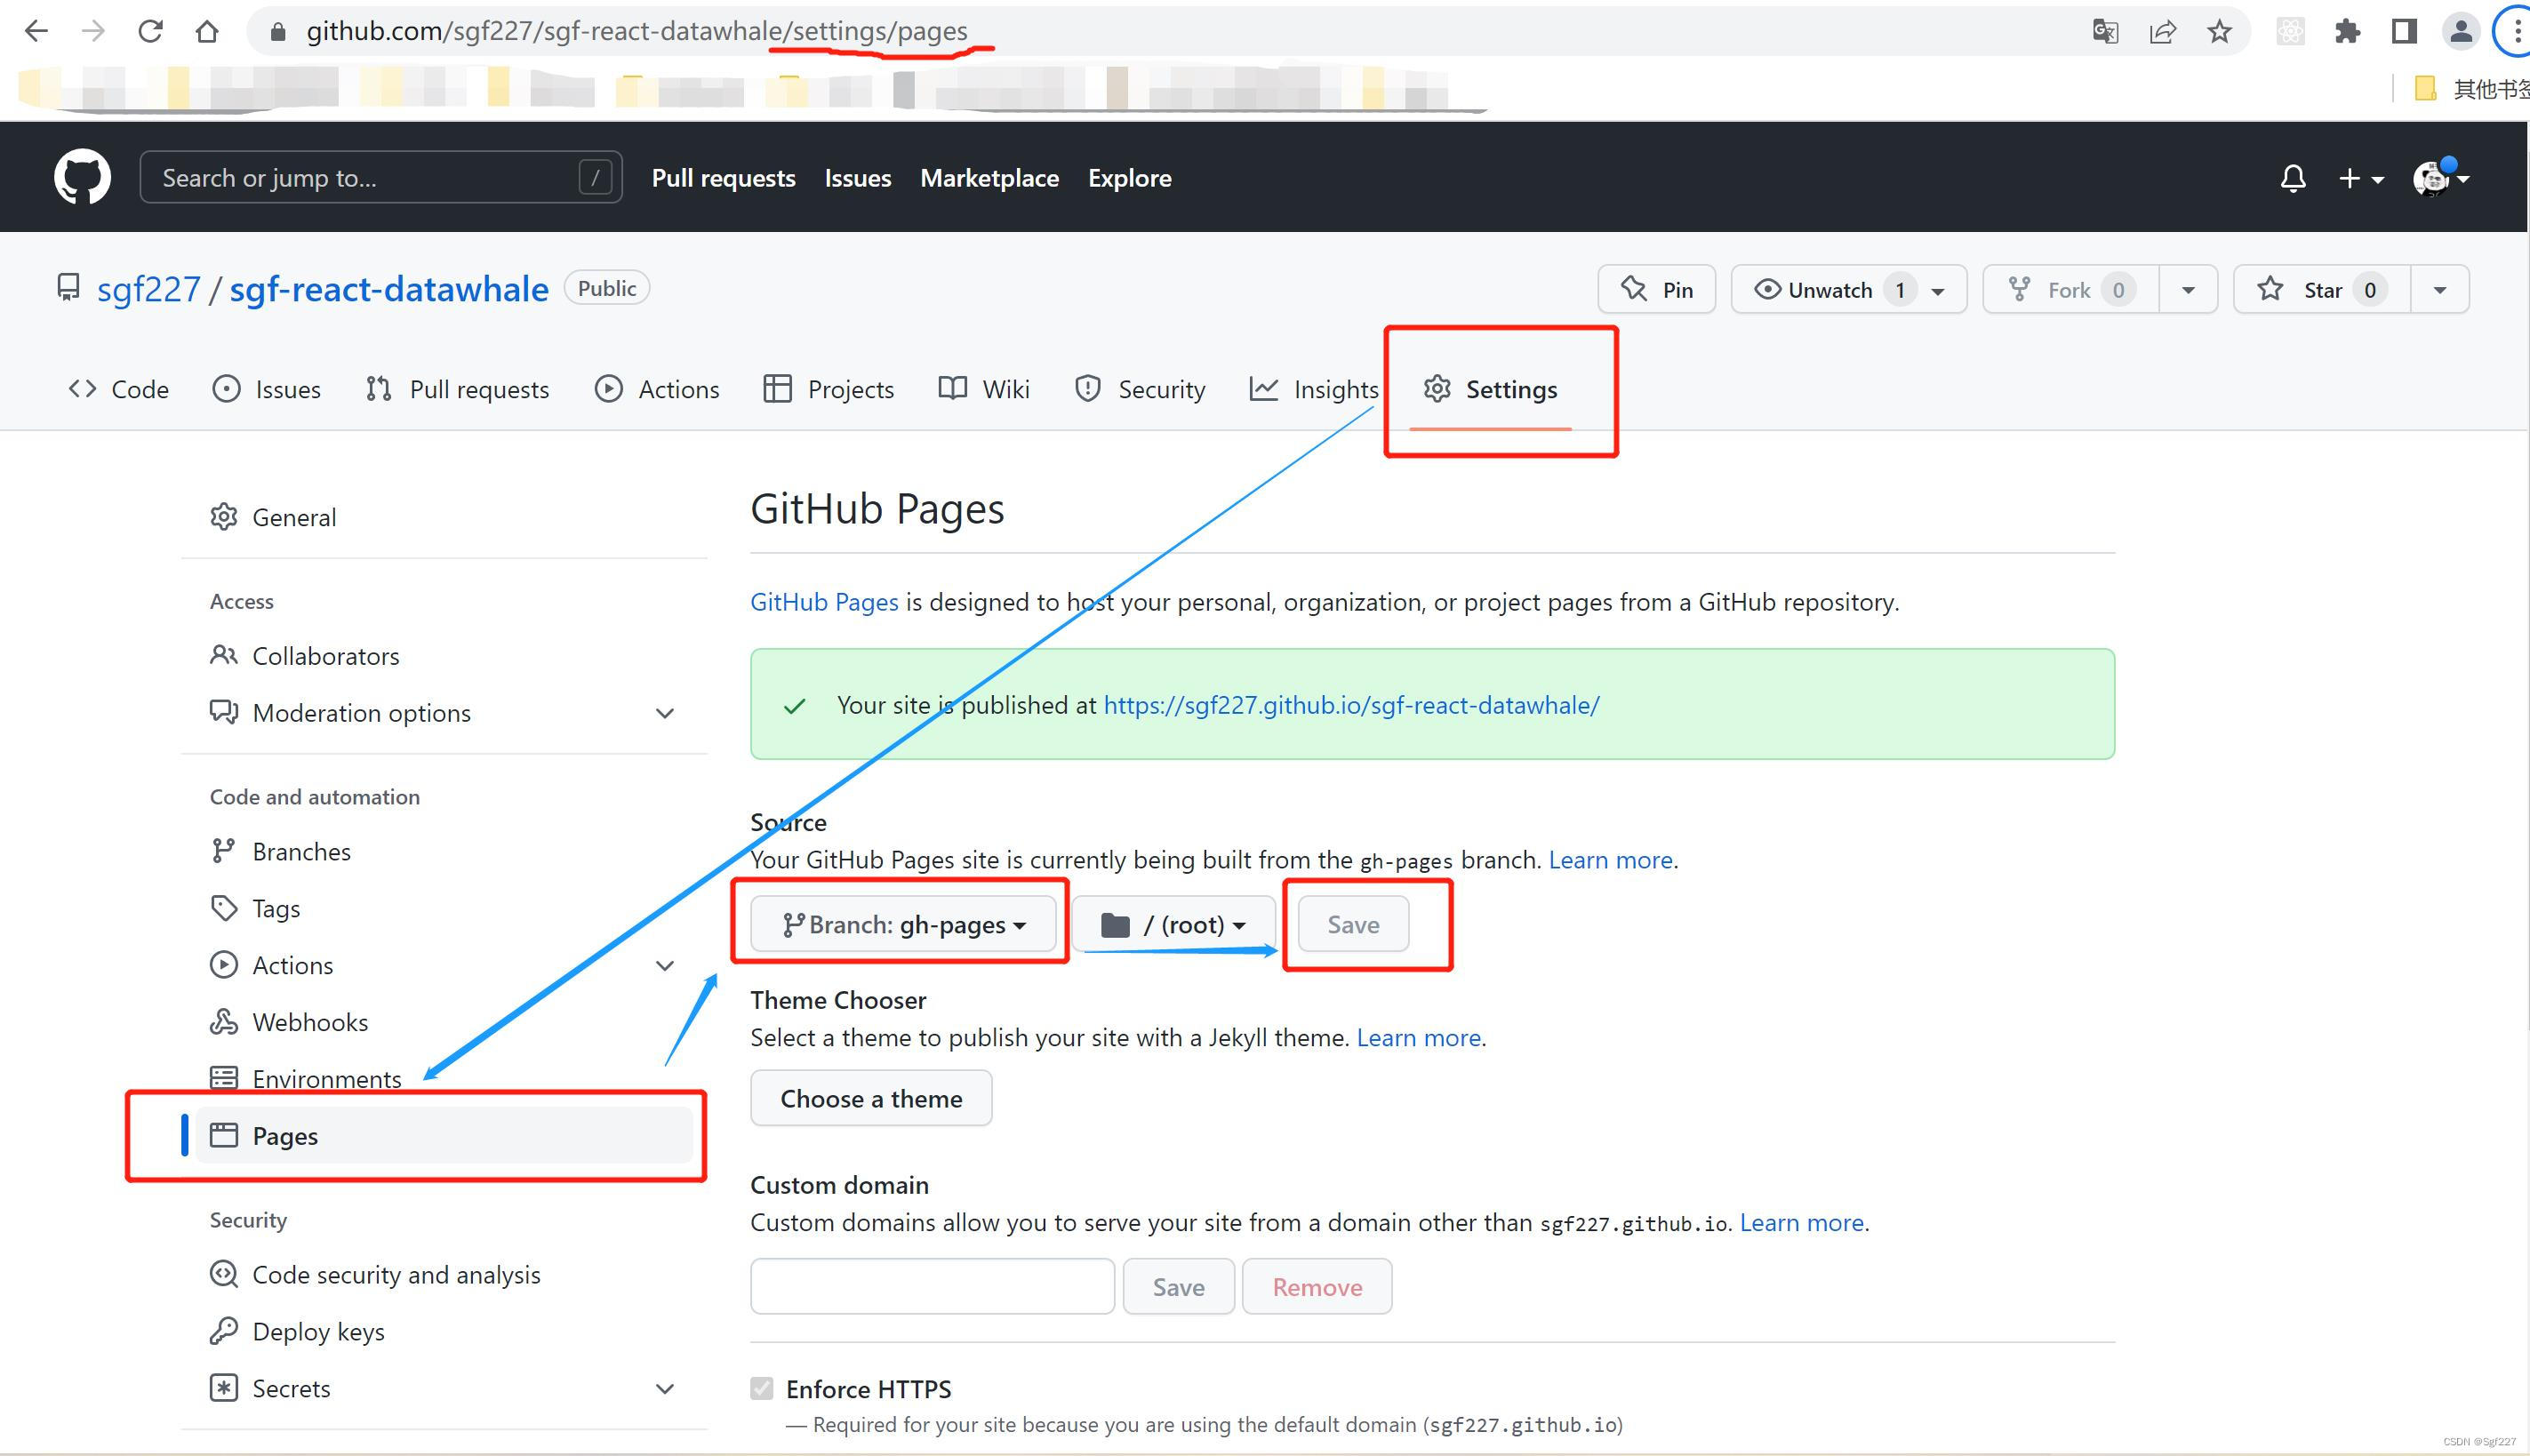The image size is (2530, 1456).
Task: Click the Google Translate icon
Action: (x=2105, y=32)
